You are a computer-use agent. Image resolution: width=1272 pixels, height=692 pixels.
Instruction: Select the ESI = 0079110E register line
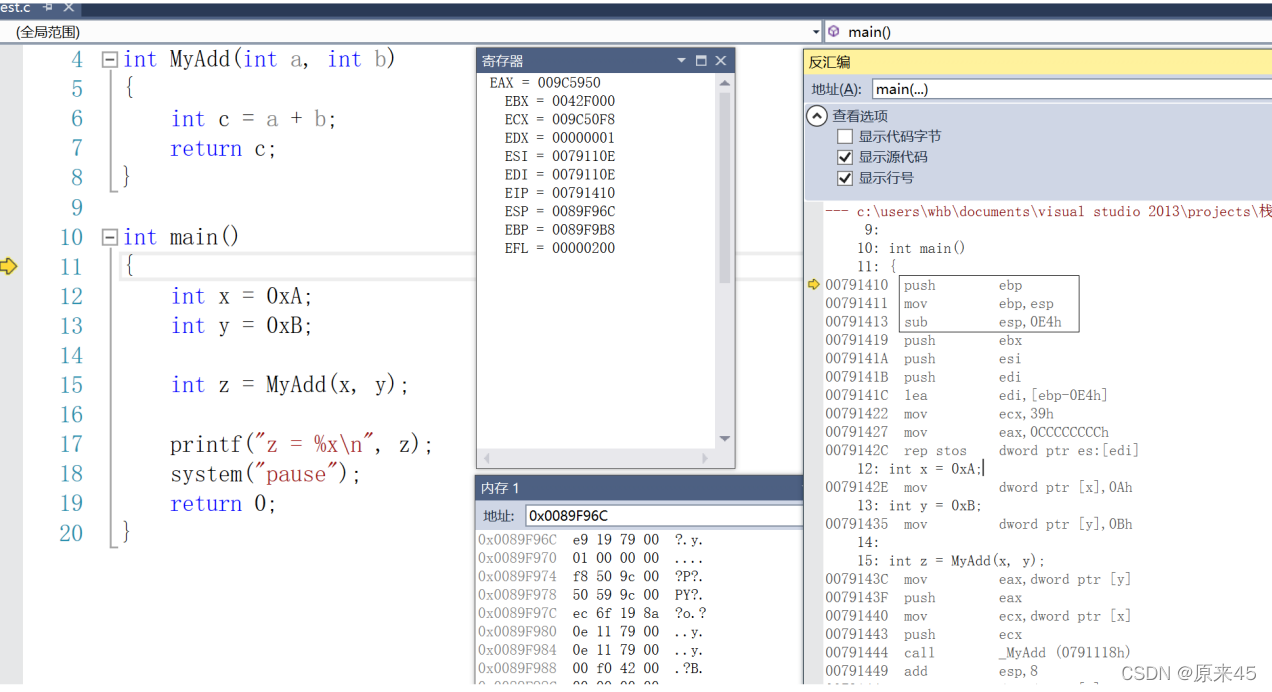coord(559,156)
